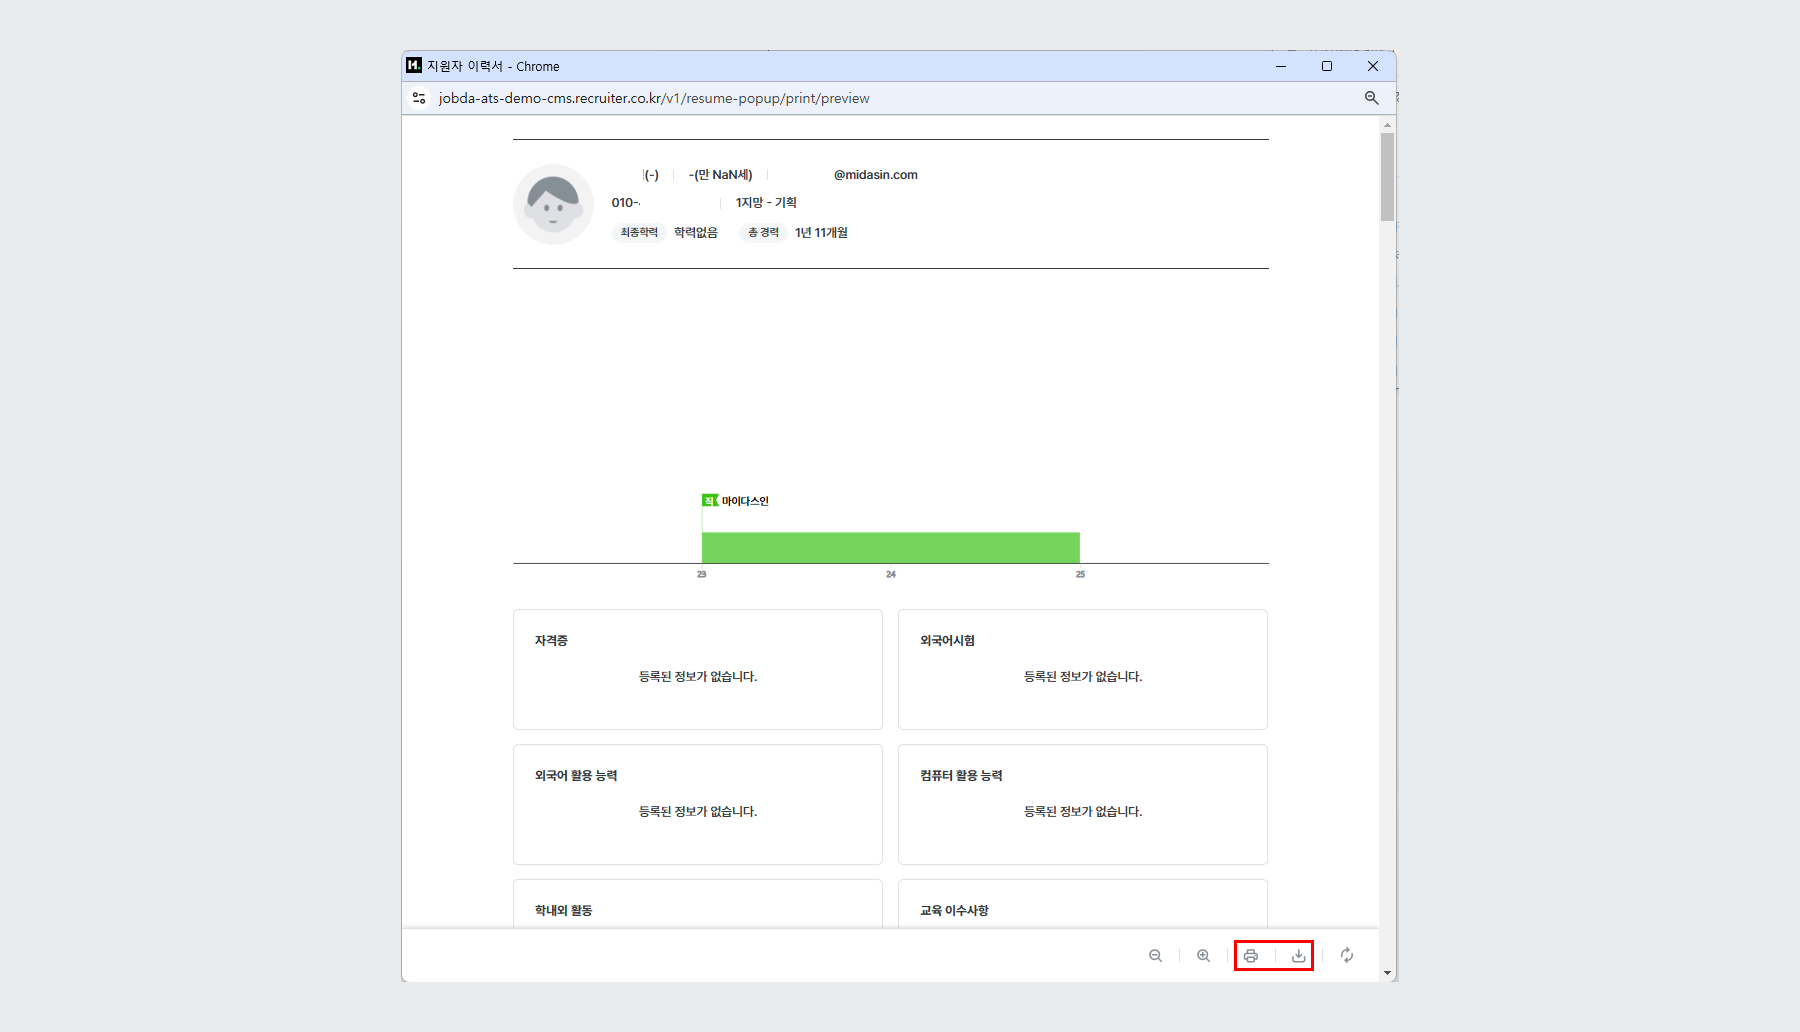Click the window favicon icon in title bar
1800x1032 pixels.
(414, 65)
